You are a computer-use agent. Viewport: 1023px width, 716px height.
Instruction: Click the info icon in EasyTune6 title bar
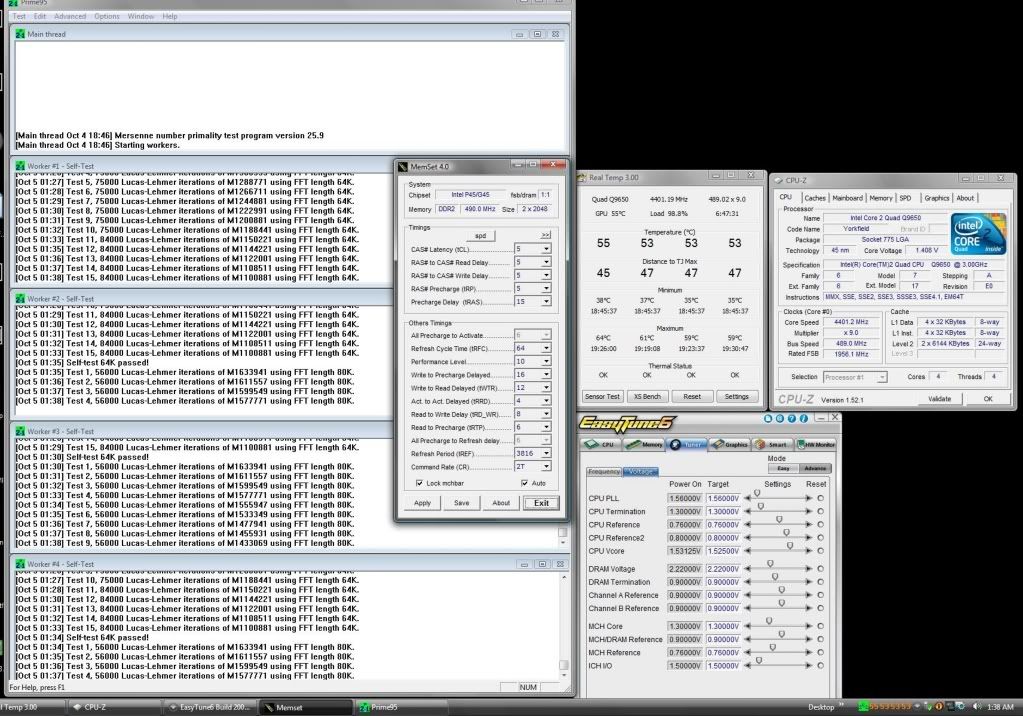(x=804, y=418)
